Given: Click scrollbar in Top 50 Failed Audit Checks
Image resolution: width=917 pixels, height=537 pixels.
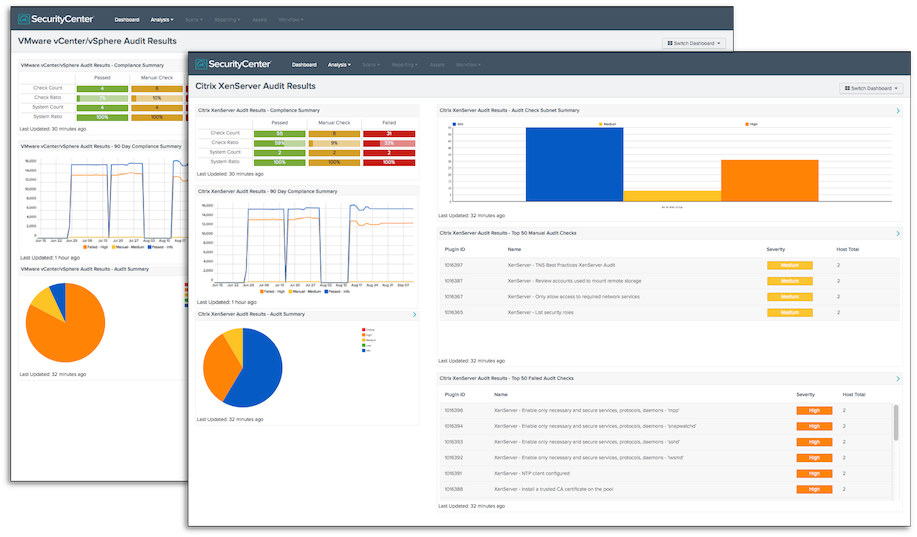Looking at the screenshot, I should pos(896,422).
